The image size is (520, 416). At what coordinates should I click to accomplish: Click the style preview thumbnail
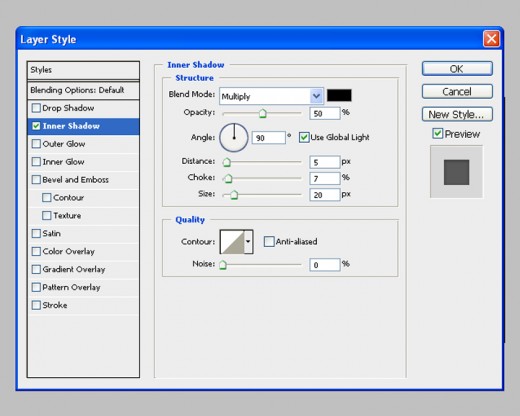456,172
